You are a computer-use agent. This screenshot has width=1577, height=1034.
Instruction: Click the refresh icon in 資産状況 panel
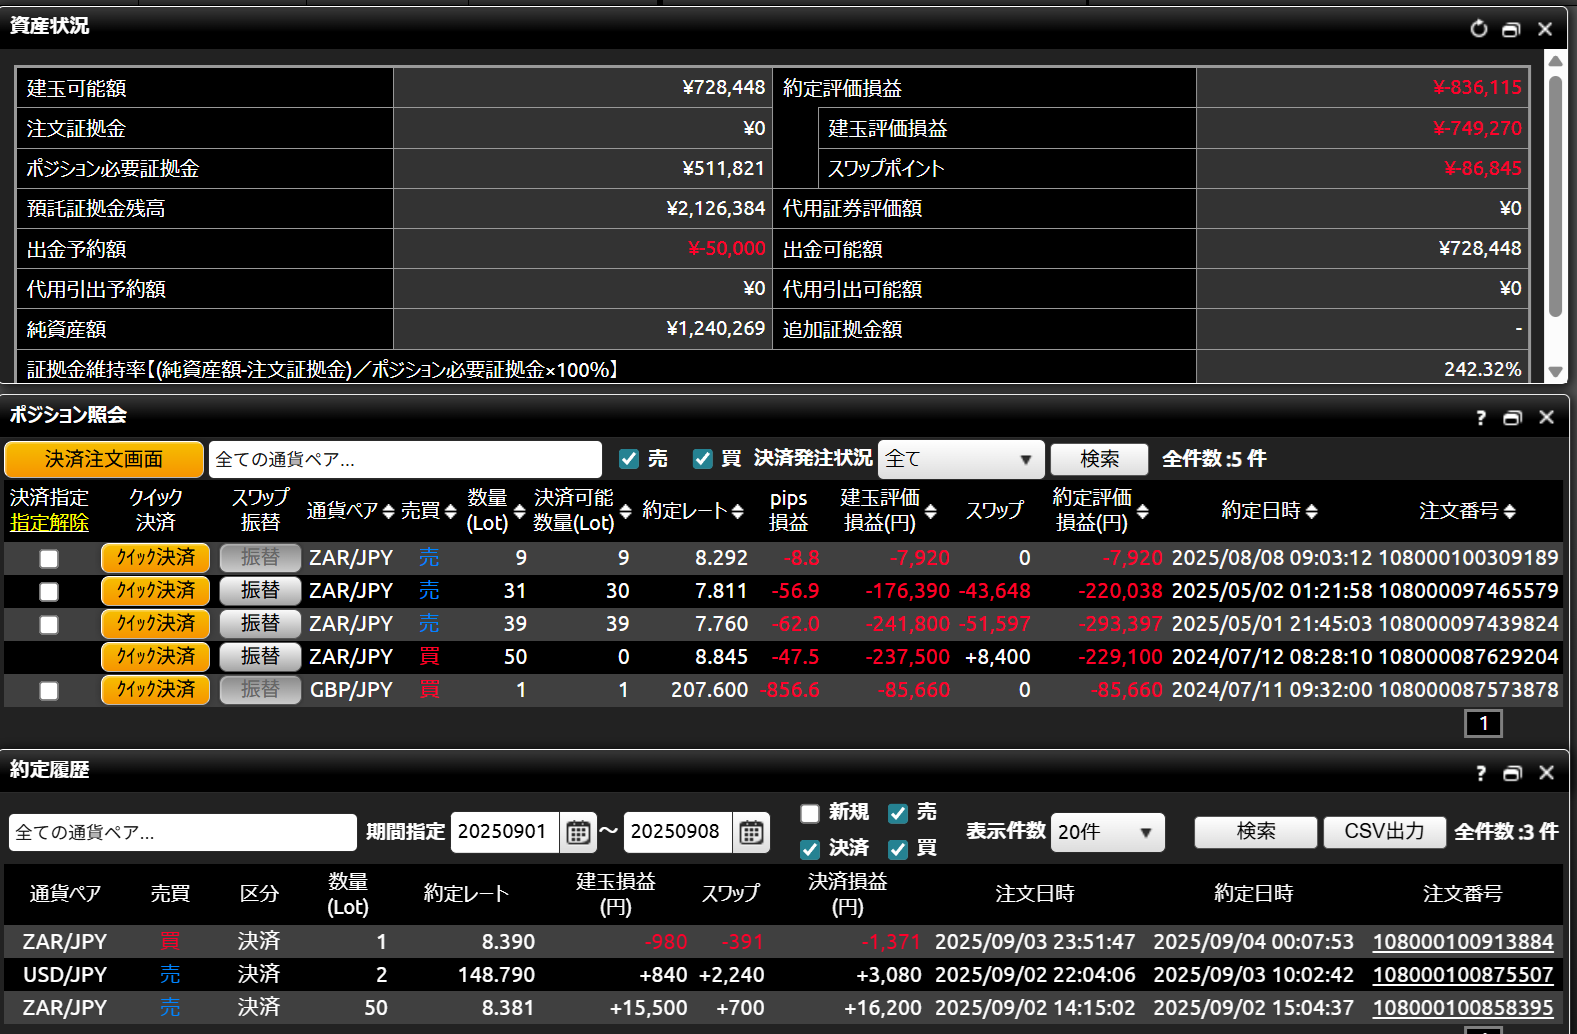pyautogui.click(x=1478, y=29)
